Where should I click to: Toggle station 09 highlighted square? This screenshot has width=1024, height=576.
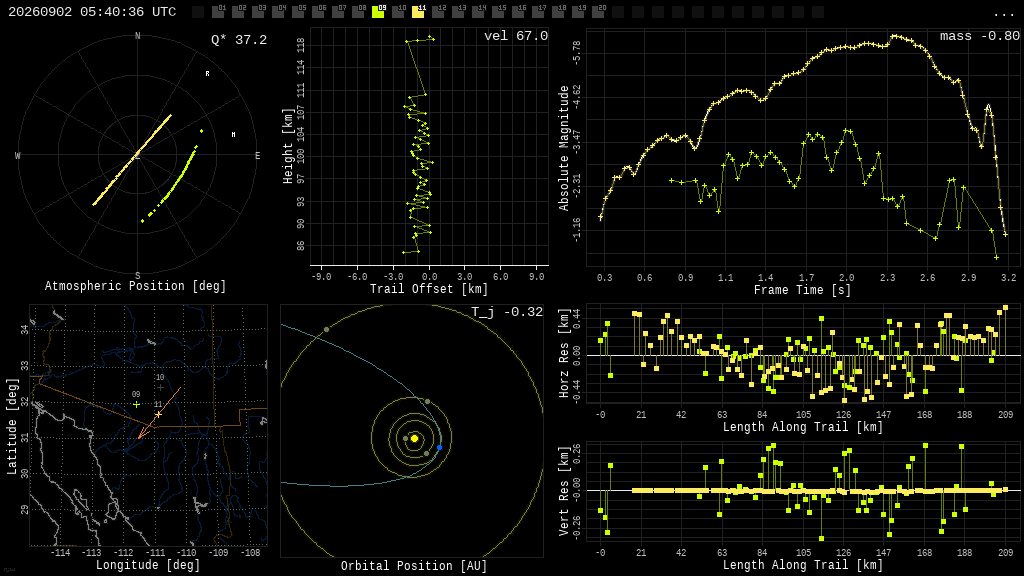pos(379,12)
